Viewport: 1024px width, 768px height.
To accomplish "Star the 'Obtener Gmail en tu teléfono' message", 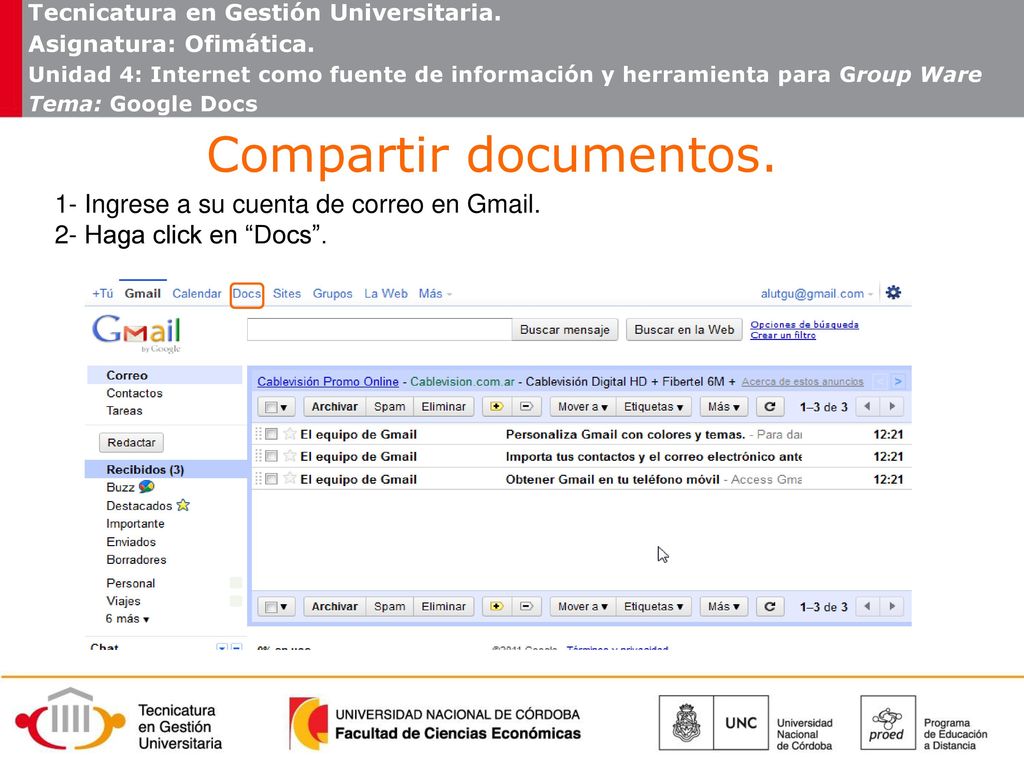I will [x=289, y=479].
